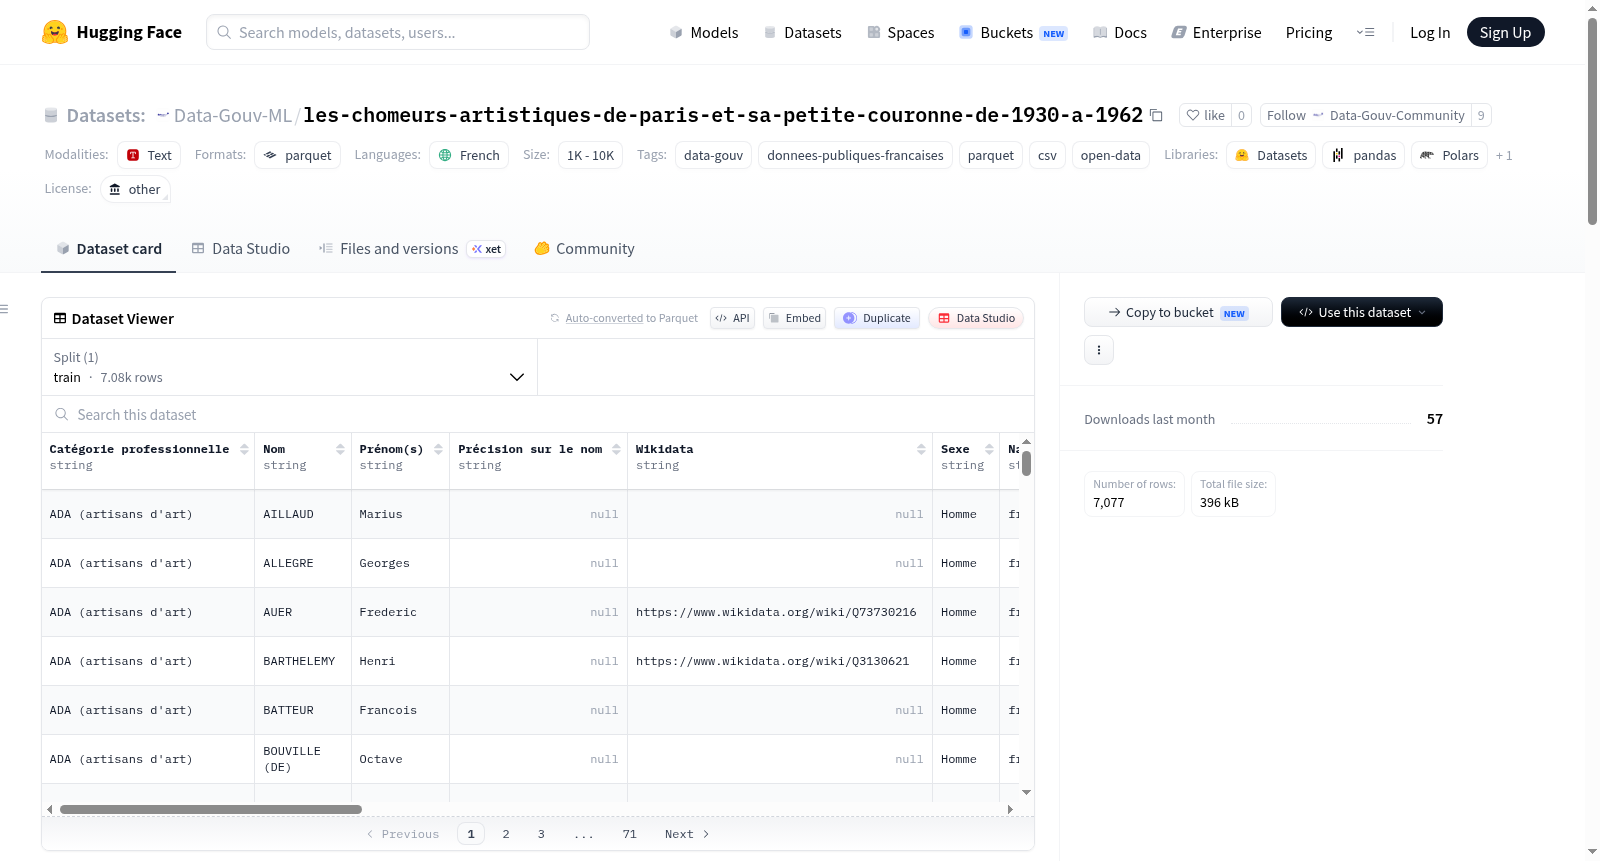Screen dimensions: 1600x861
Task: Sort by the Wikidata column
Action: click(921, 449)
